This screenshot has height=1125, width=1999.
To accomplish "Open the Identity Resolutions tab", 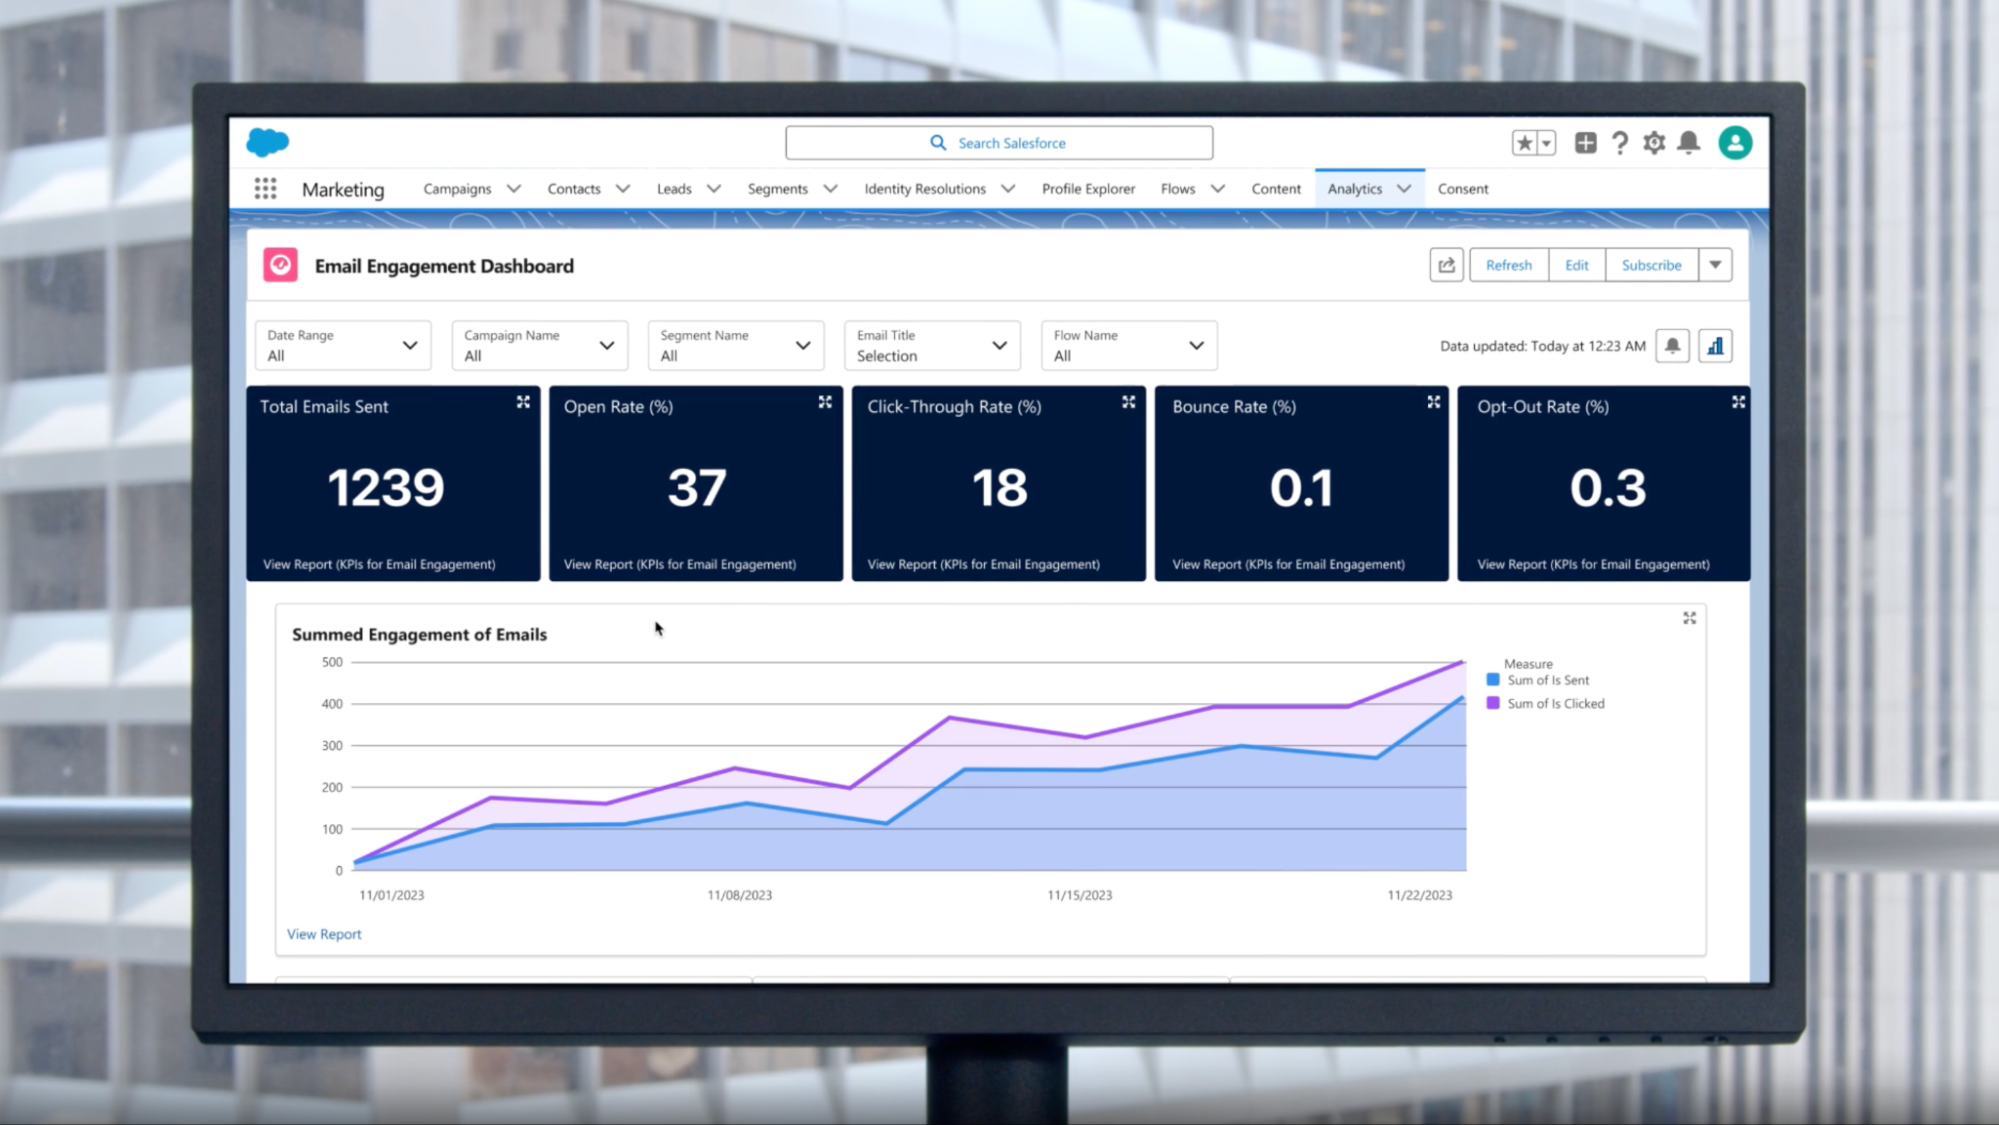I will (925, 188).
